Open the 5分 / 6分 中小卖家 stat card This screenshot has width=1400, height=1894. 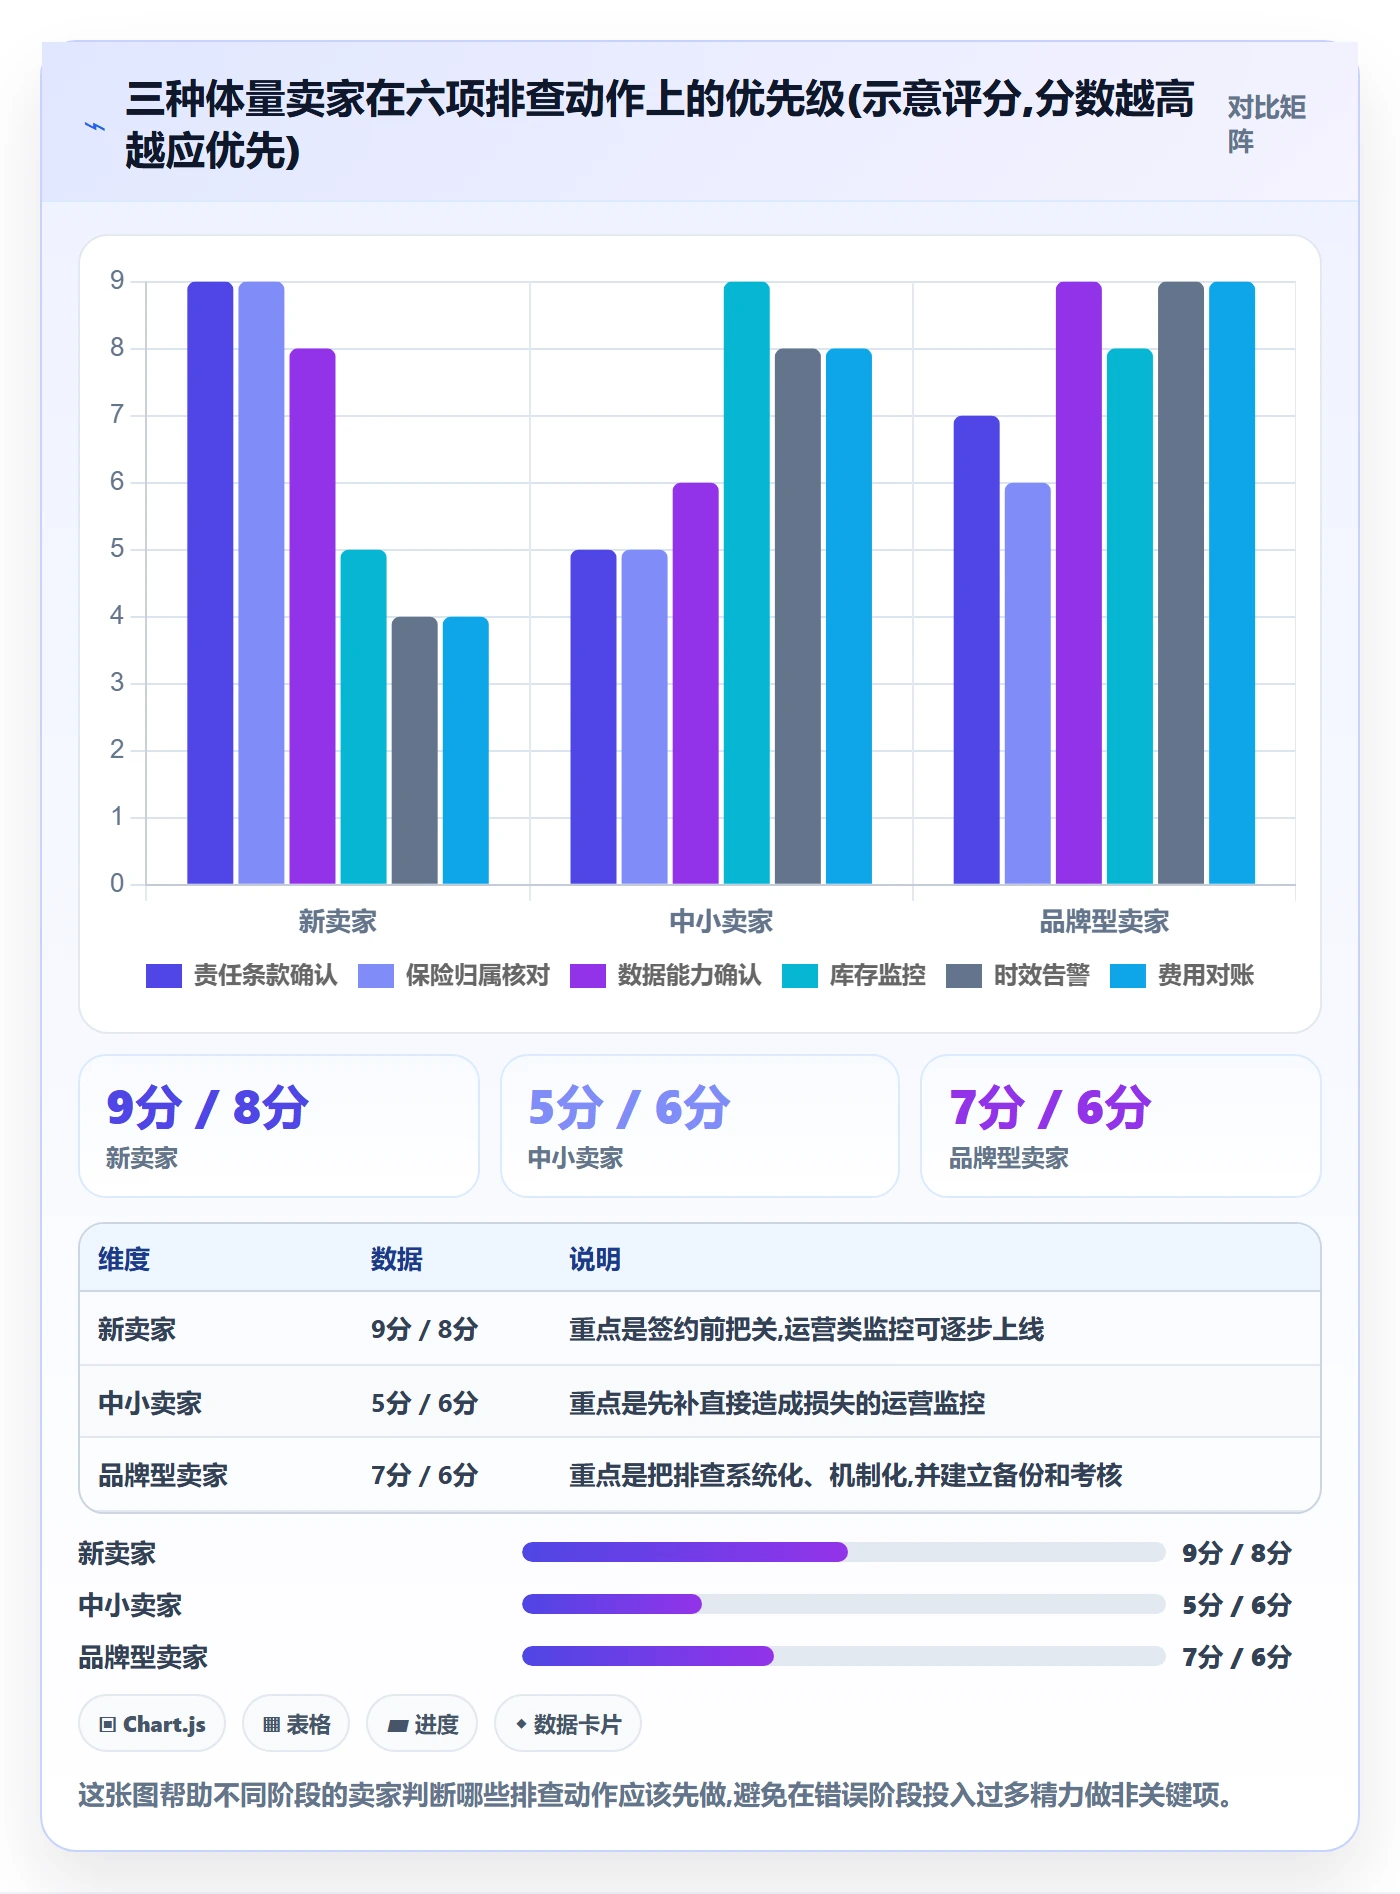(x=700, y=1126)
